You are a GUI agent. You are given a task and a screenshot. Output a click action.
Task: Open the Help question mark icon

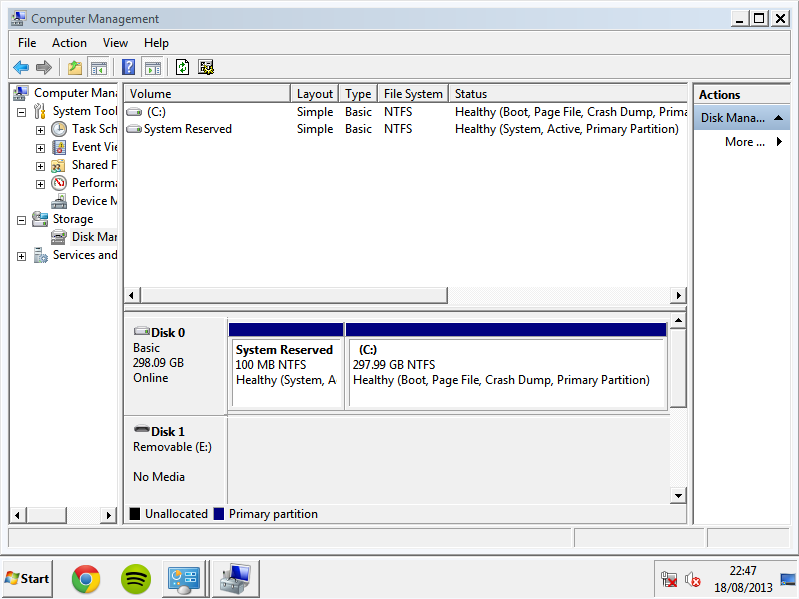point(129,67)
